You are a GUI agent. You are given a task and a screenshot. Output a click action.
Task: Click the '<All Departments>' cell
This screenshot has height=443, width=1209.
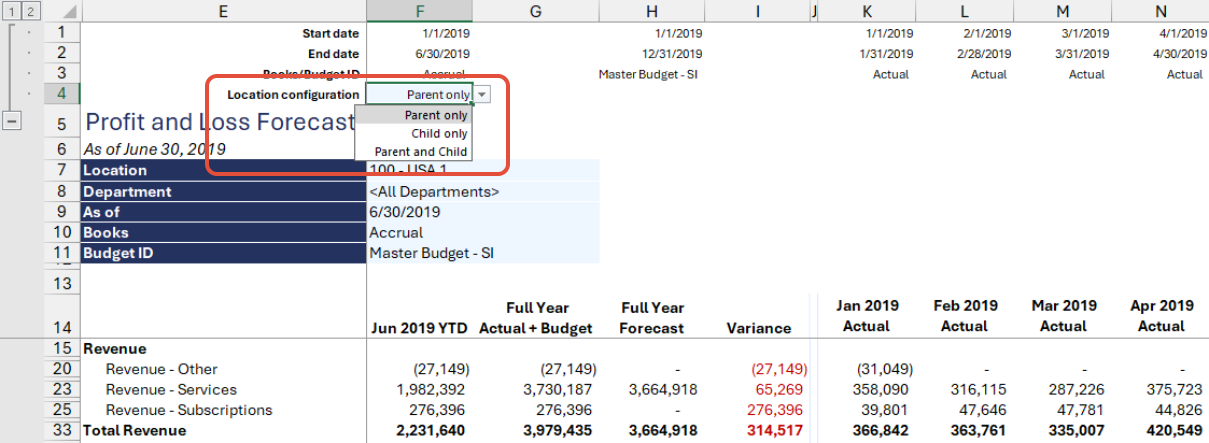[x=484, y=191]
